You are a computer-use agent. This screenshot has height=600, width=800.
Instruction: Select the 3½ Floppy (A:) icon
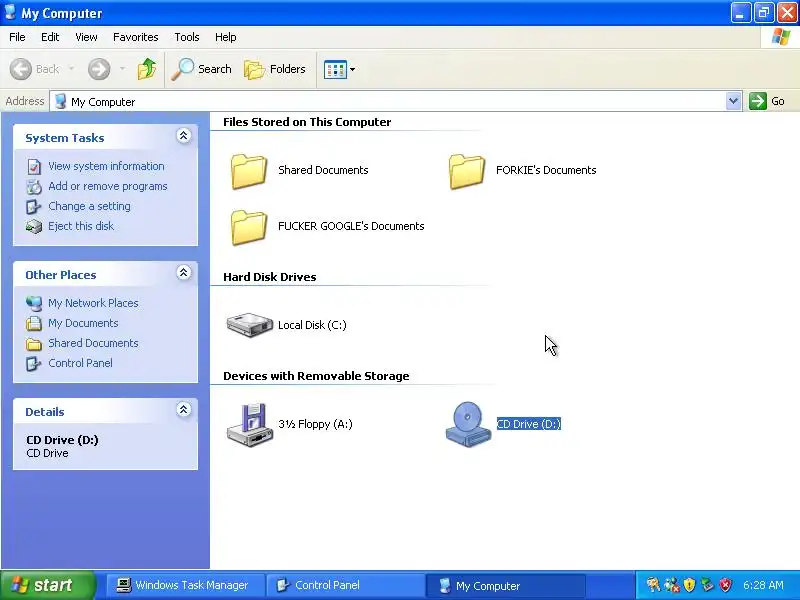249,425
